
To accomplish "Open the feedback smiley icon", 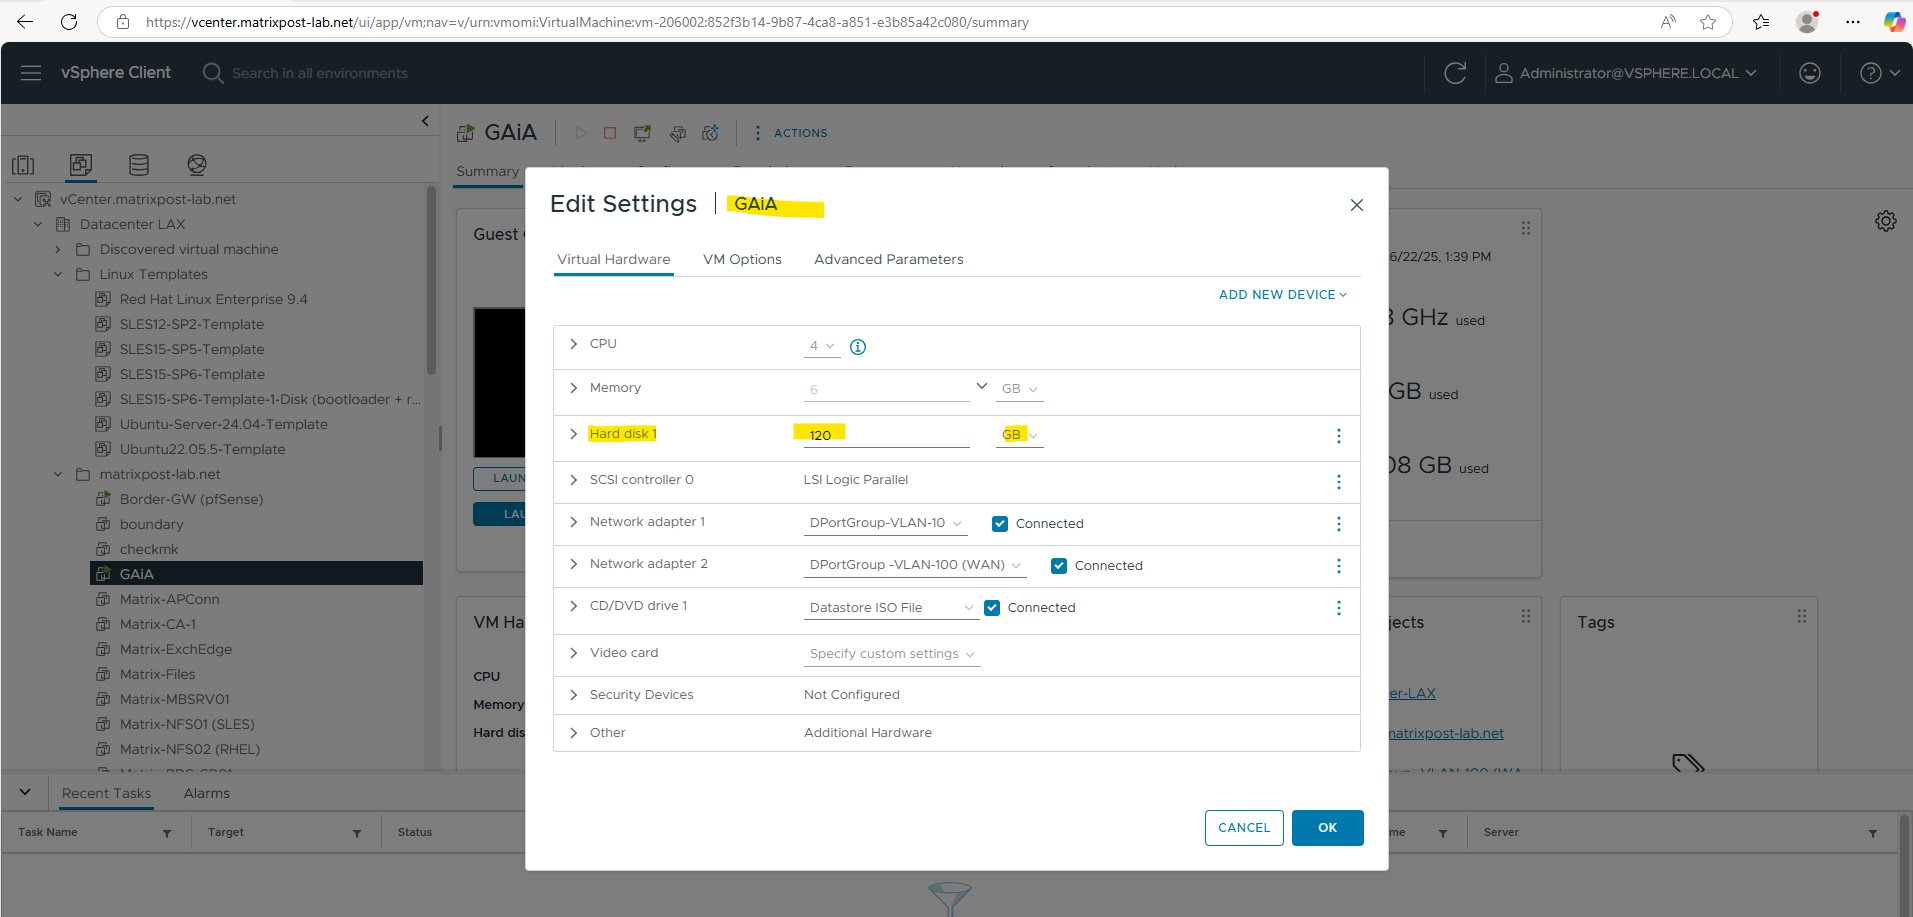I will [1810, 73].
